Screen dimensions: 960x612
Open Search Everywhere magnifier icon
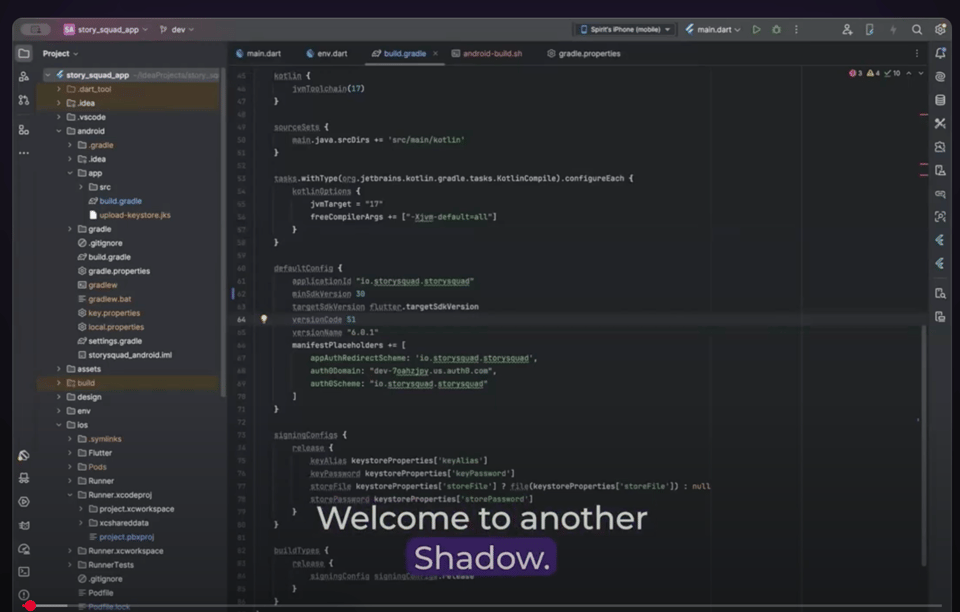(x=917, y=30)
